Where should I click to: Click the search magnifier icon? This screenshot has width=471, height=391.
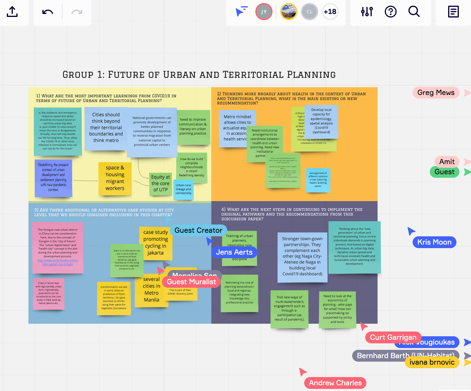(x=414, y=12)
